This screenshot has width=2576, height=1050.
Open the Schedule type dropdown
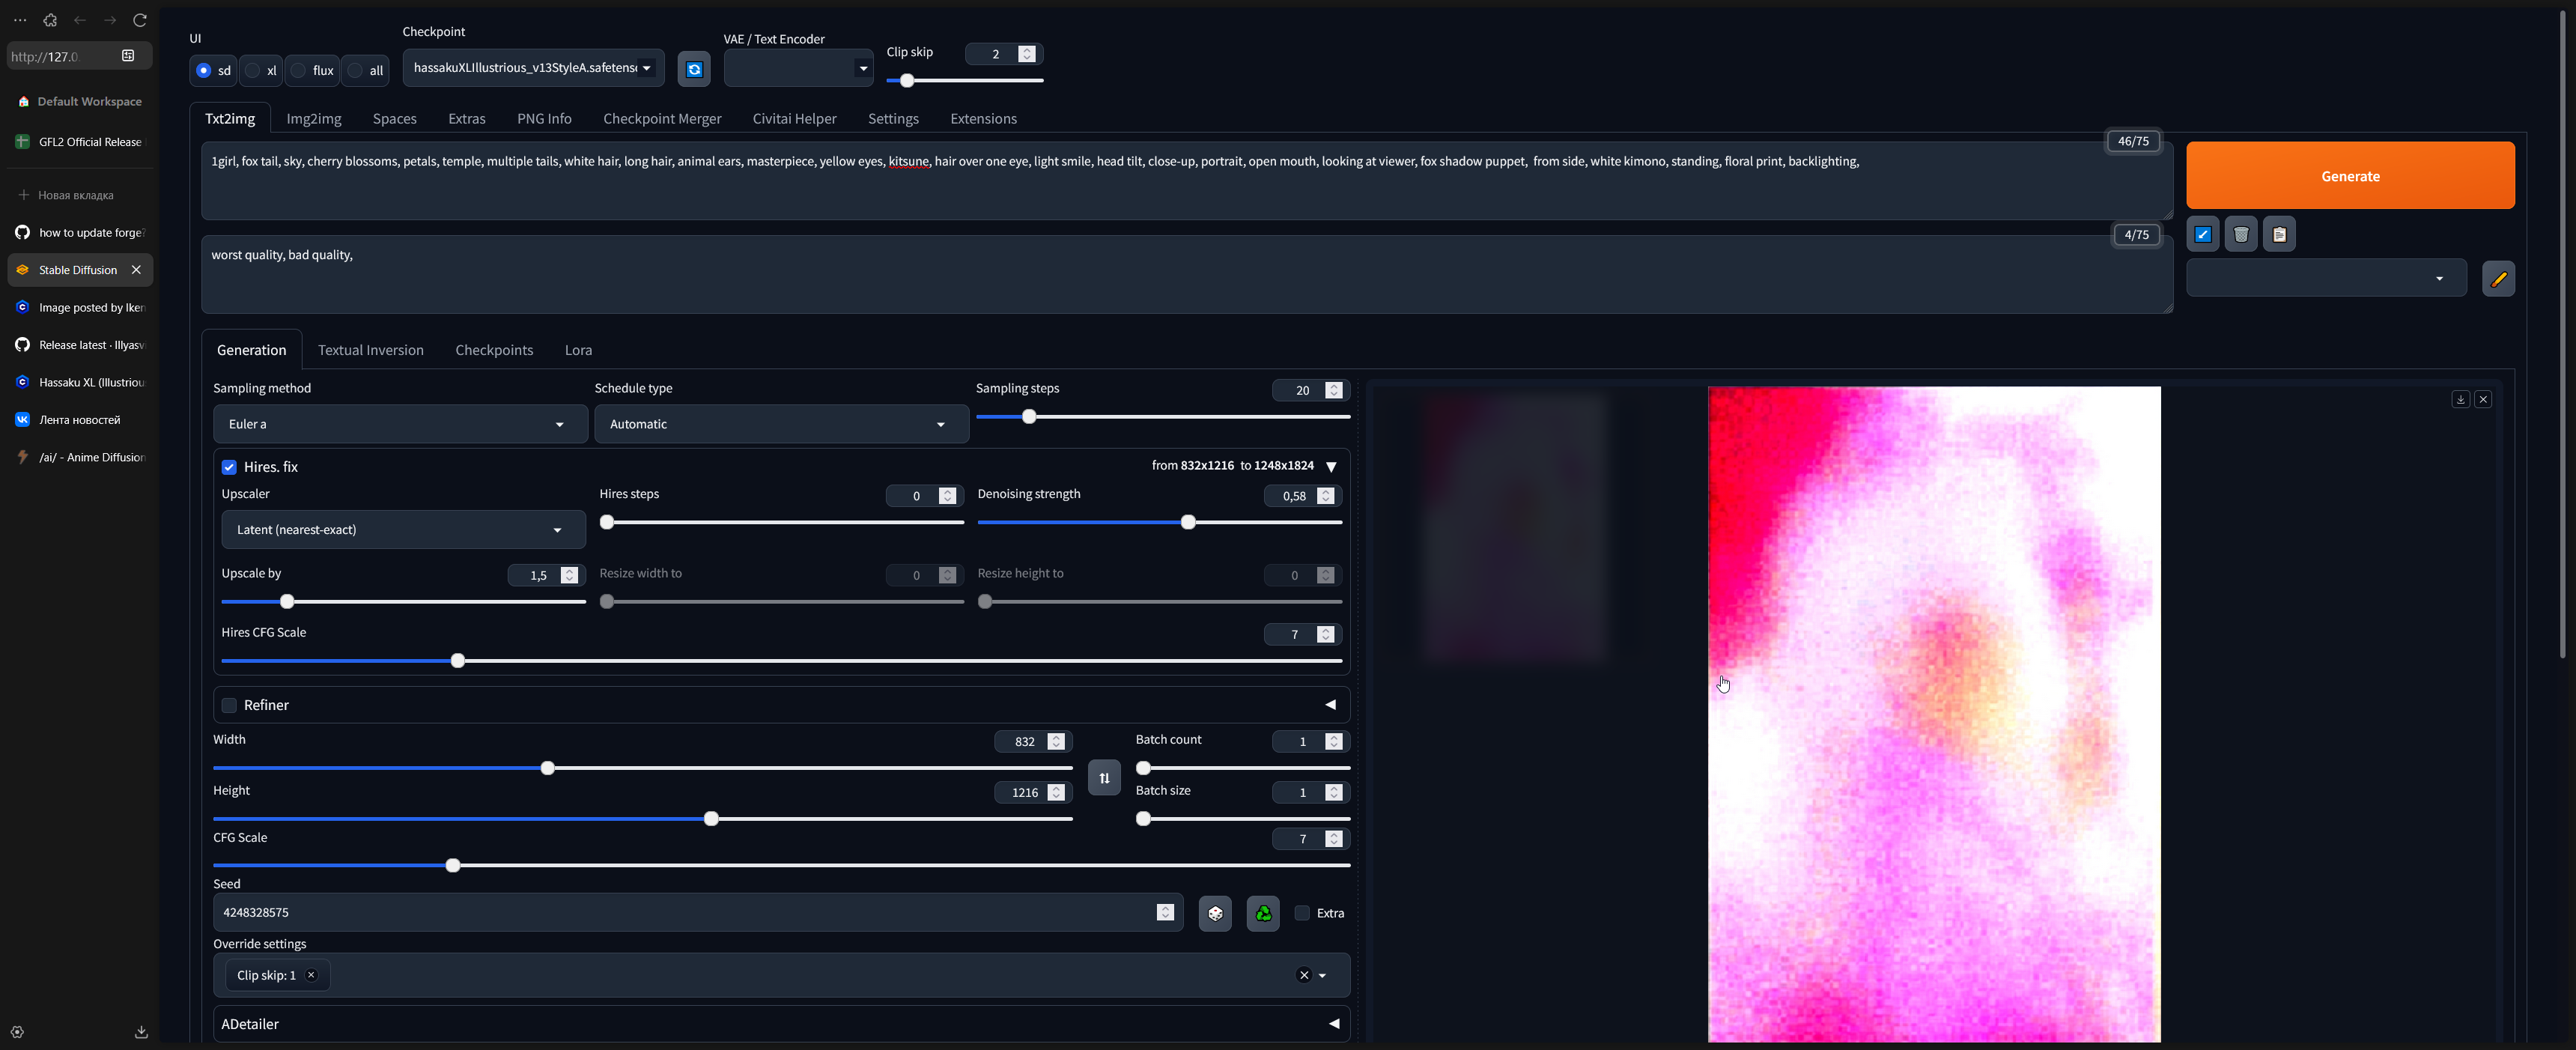click(781, 424)
